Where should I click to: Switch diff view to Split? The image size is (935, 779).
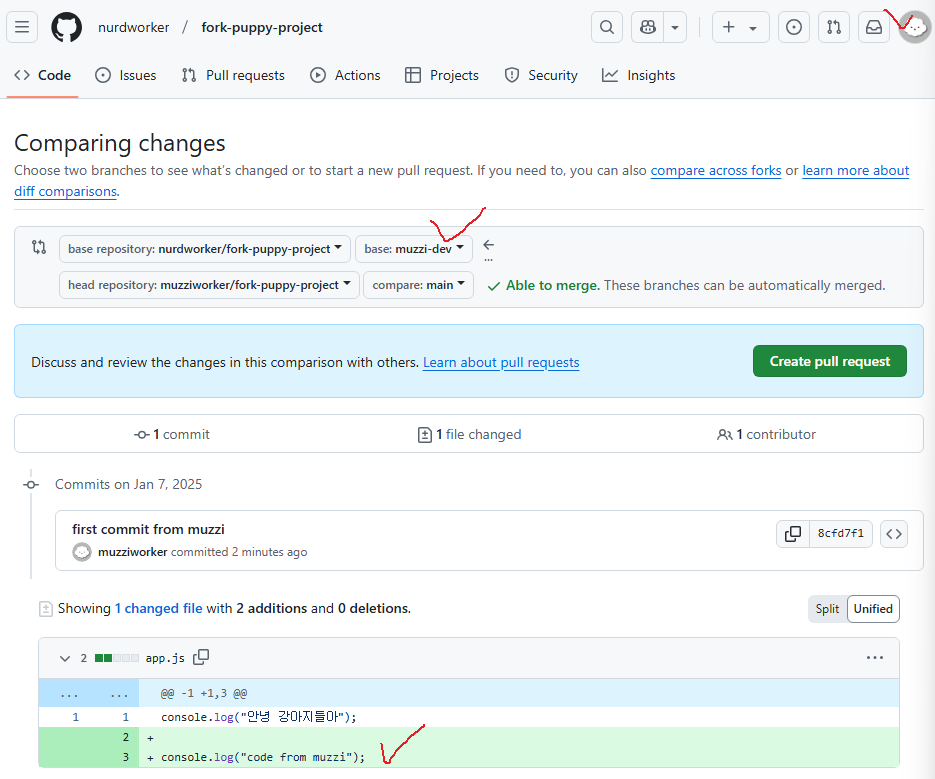click(827, 609)
